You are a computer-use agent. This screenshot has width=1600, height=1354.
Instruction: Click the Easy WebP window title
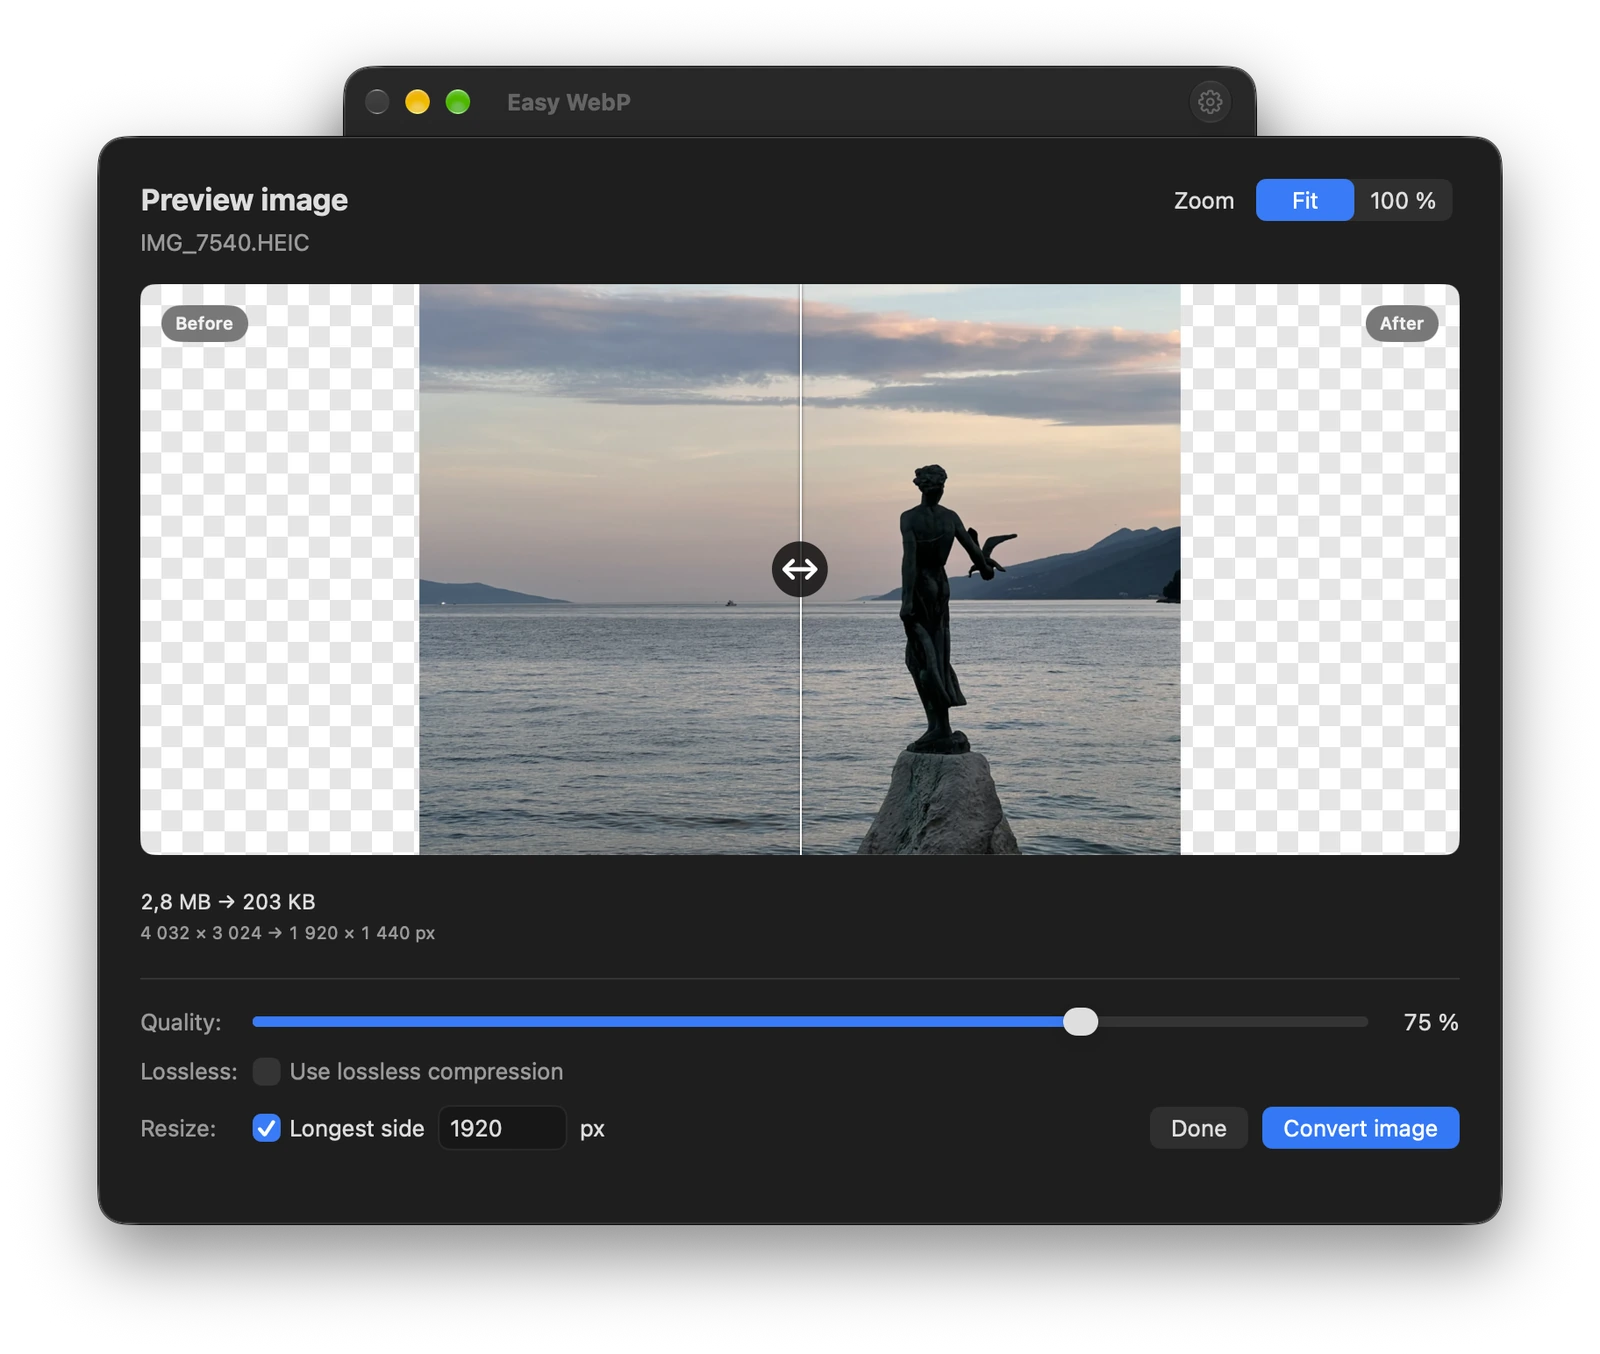point(569,102)
